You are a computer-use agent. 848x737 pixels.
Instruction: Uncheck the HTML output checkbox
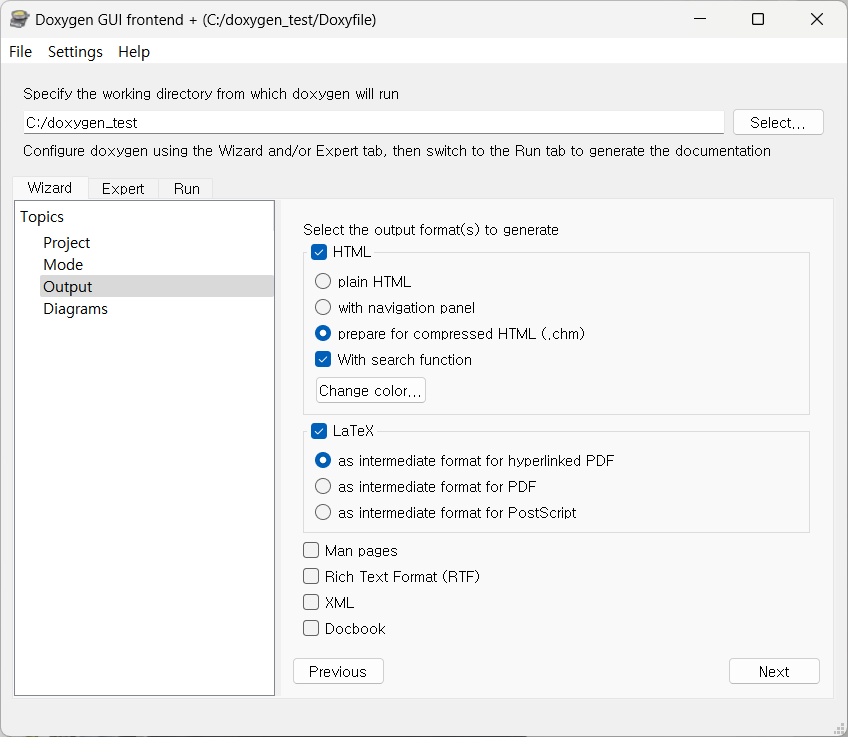[319, 252]
